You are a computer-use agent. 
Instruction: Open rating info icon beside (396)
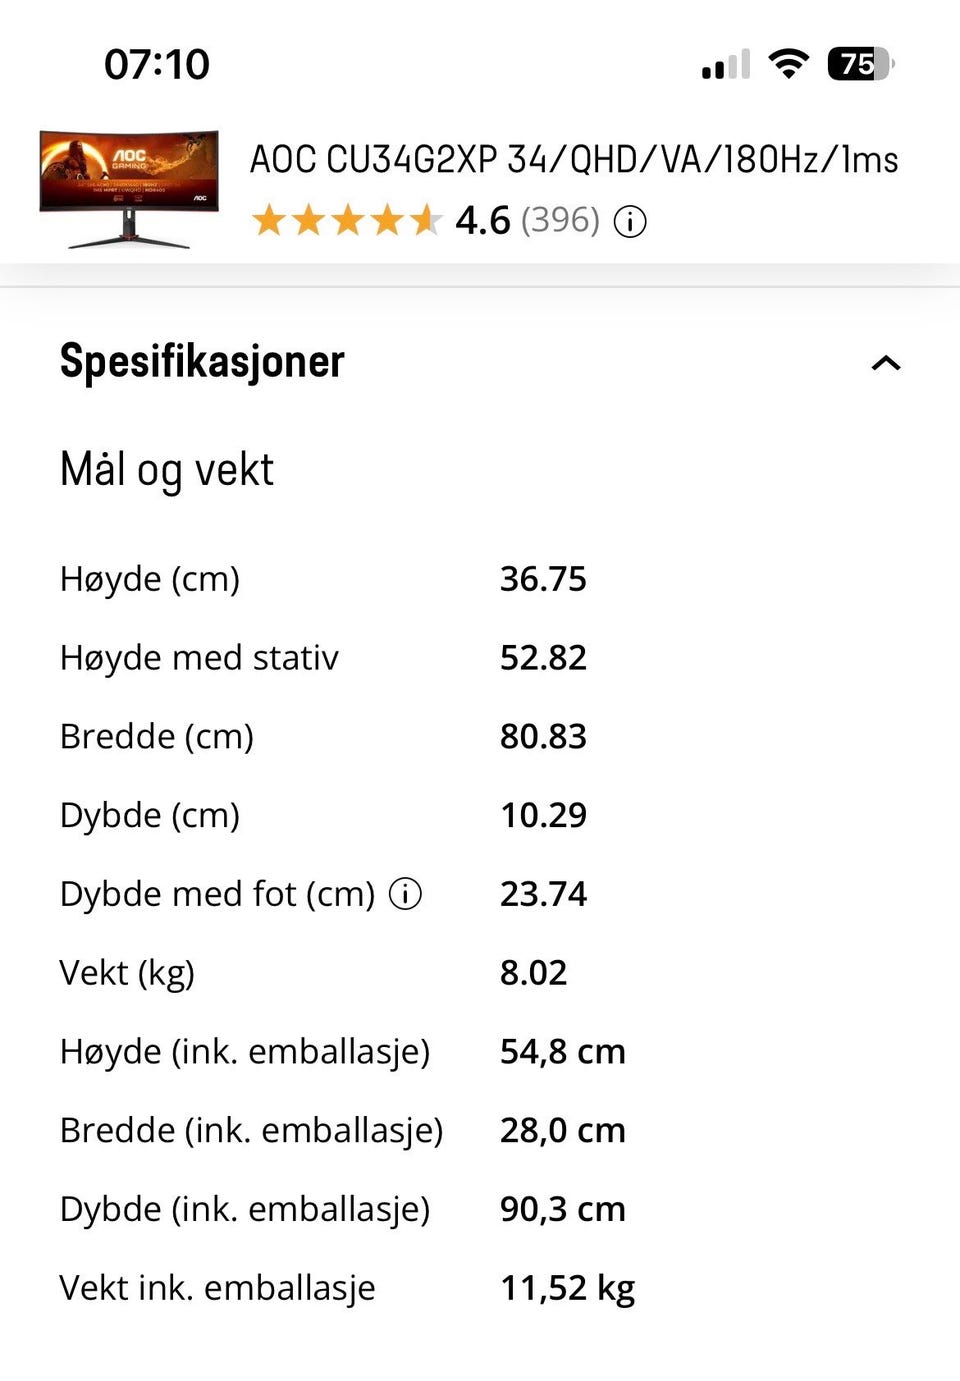[630, 221]
